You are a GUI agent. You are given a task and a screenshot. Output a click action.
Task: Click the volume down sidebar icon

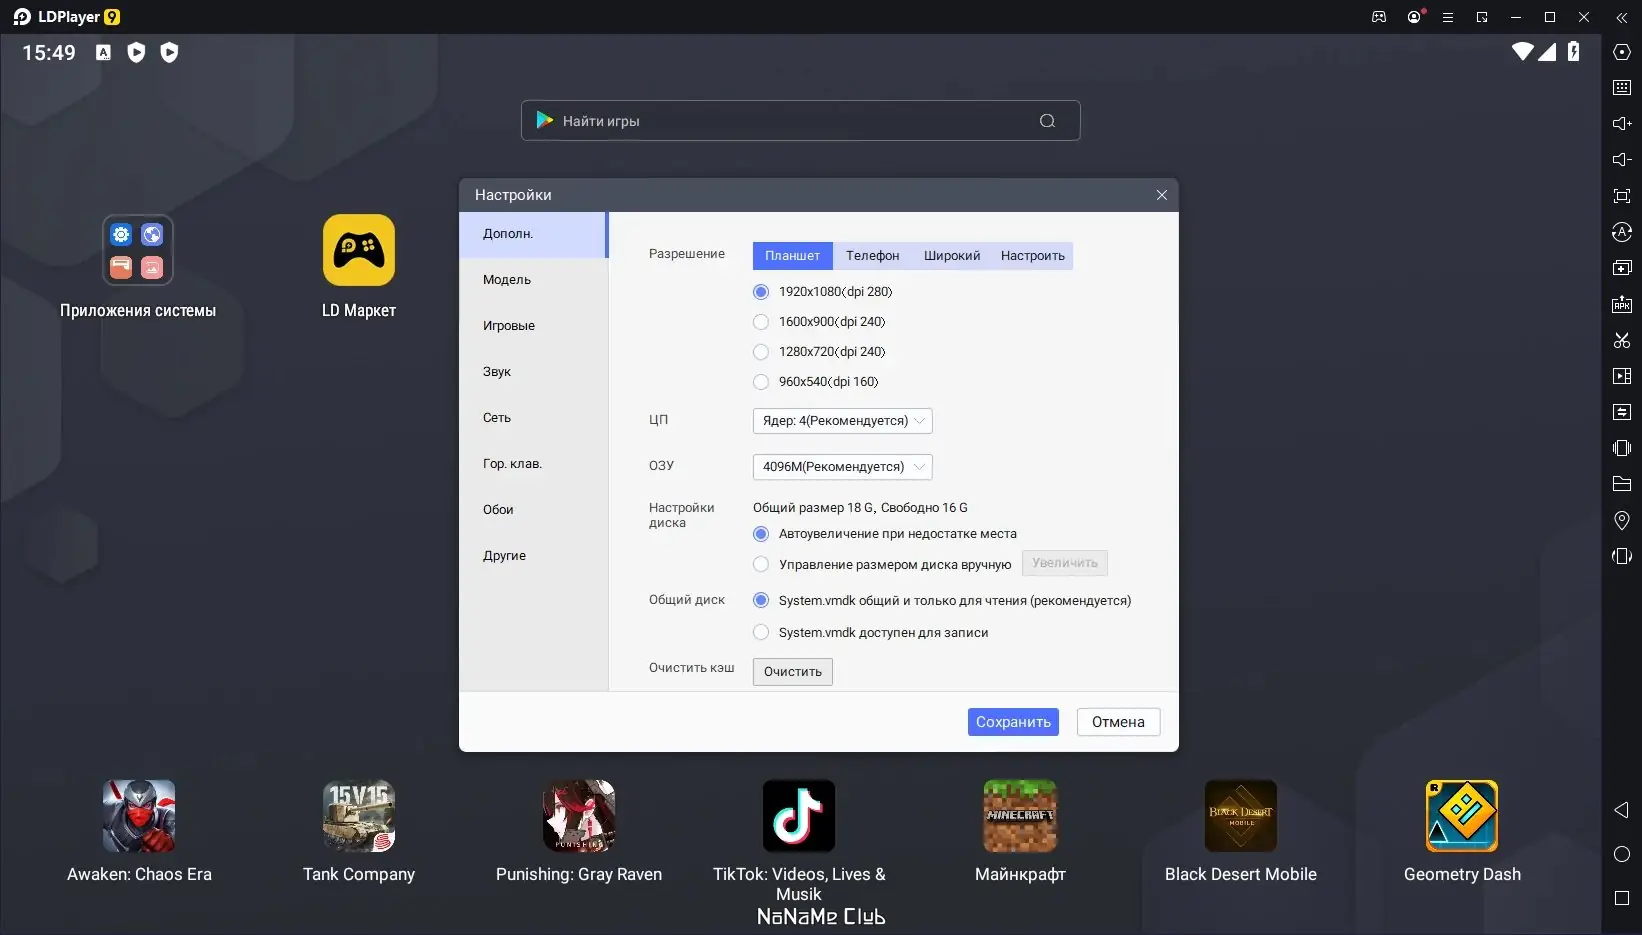pos(1622,160)
